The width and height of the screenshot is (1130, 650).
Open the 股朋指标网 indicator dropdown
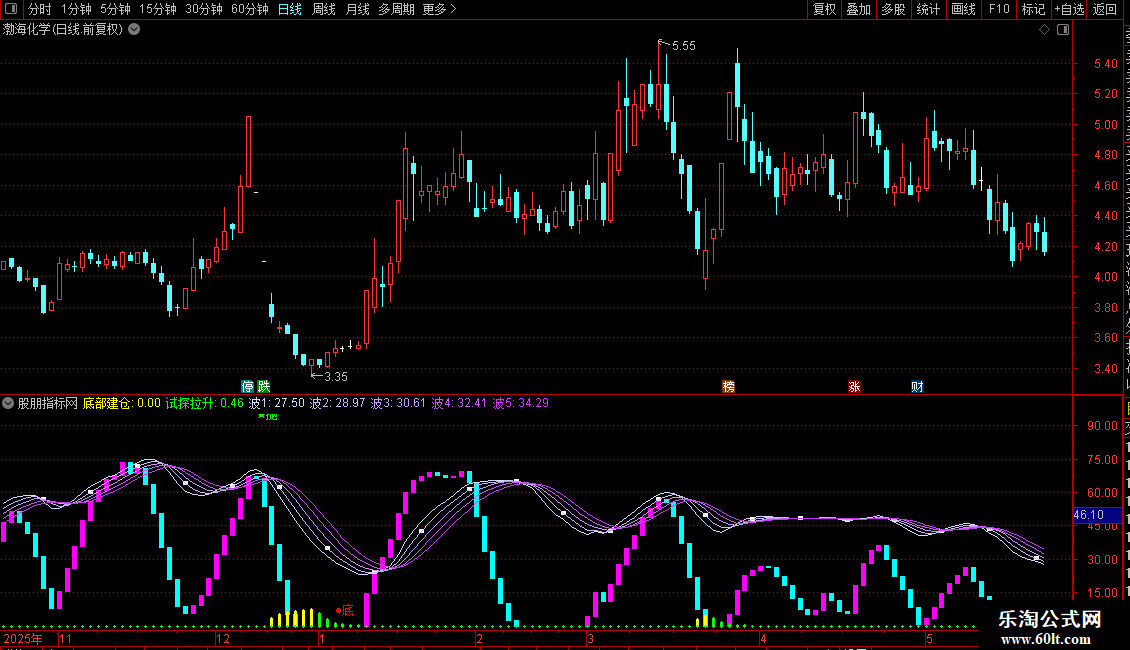8,404
